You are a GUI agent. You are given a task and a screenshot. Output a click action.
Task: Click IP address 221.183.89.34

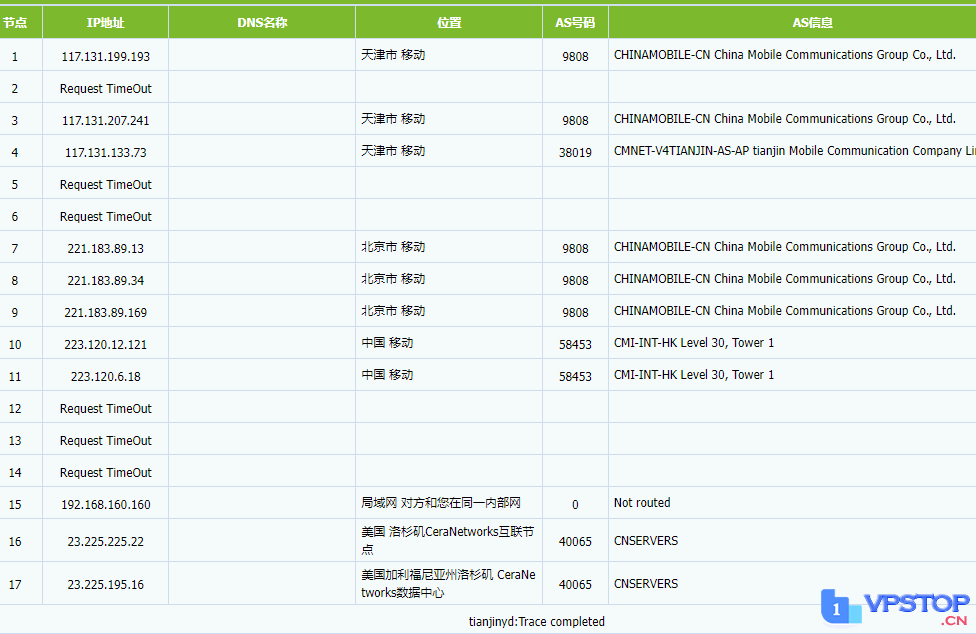point(106,281)
